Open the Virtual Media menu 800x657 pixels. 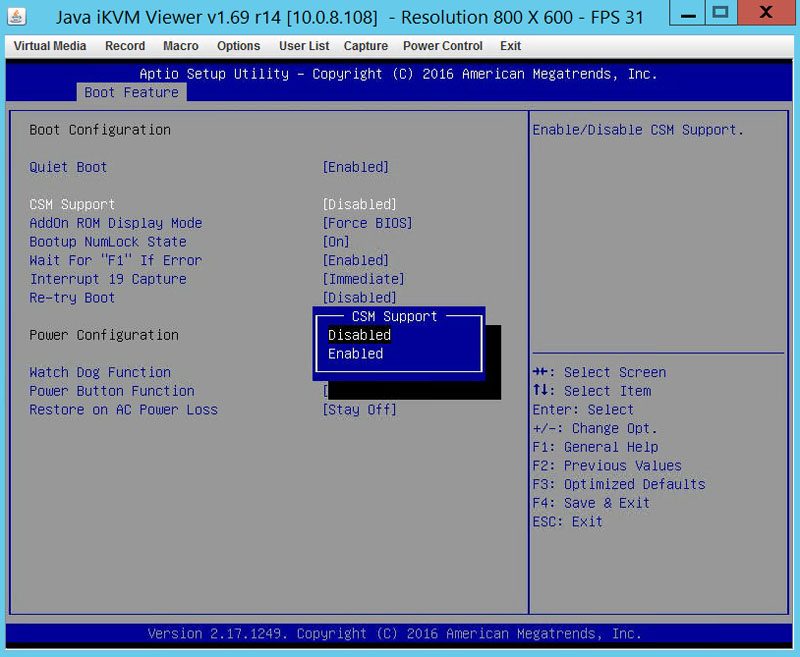click(x=50, y=46)
